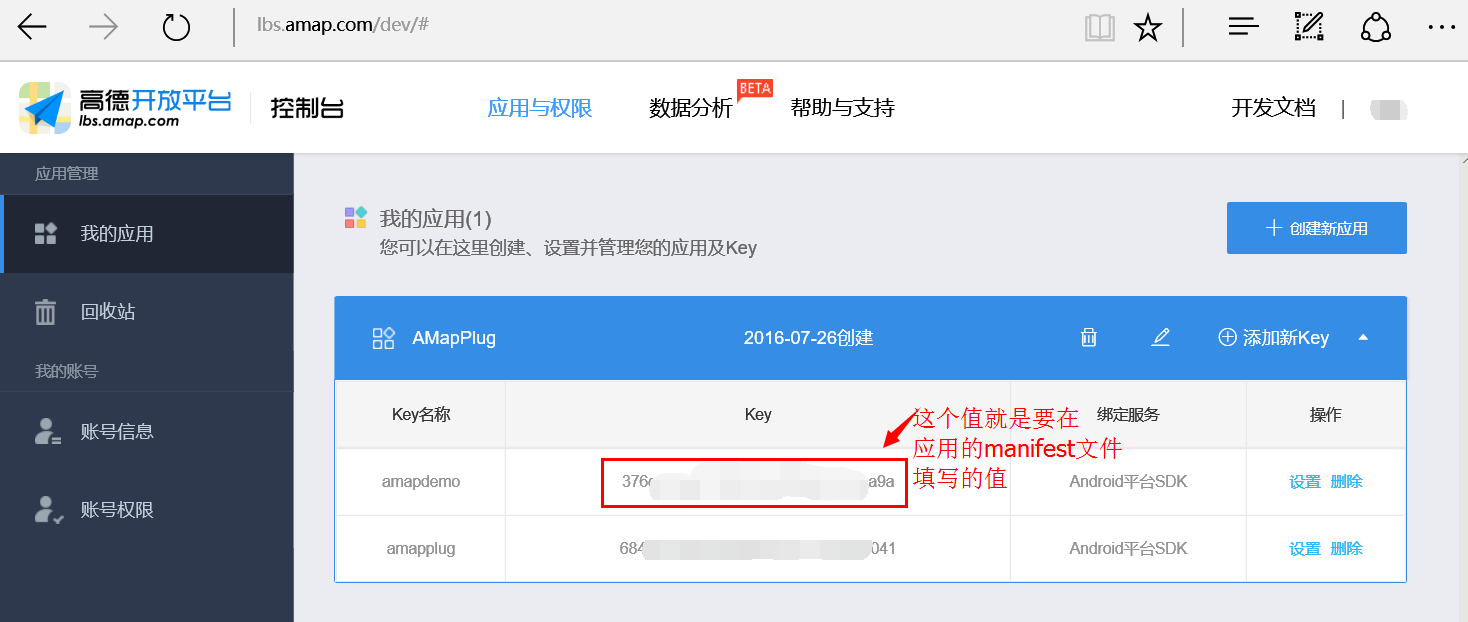The image size is (1468, 622).
Task: Click 2016-07-26创建 date text
Action: tap(808, 338)
